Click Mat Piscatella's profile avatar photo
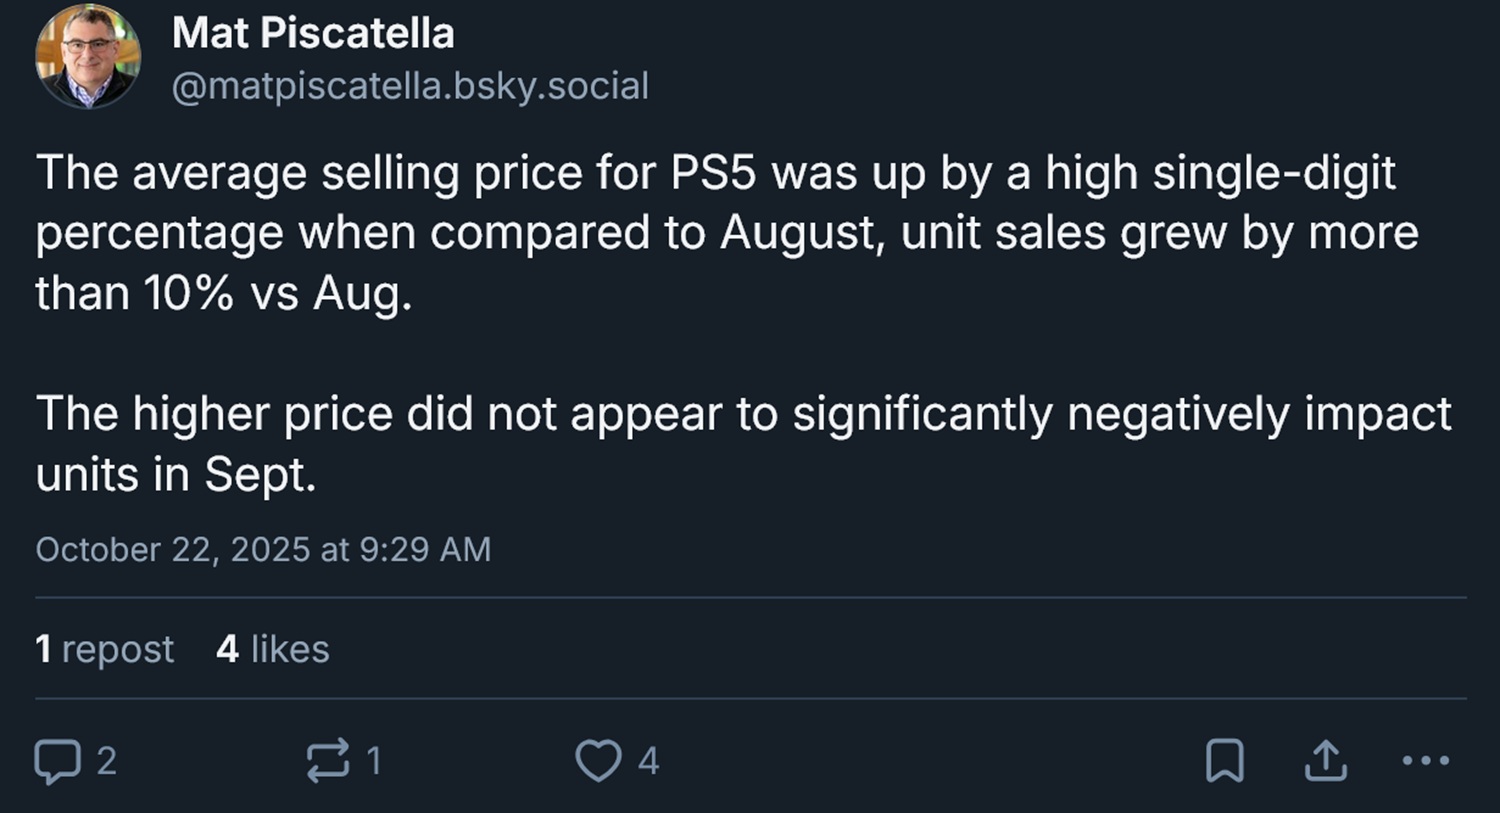Image resolution: width=1500 pixels, height=813 pixels. click(88, 56)
